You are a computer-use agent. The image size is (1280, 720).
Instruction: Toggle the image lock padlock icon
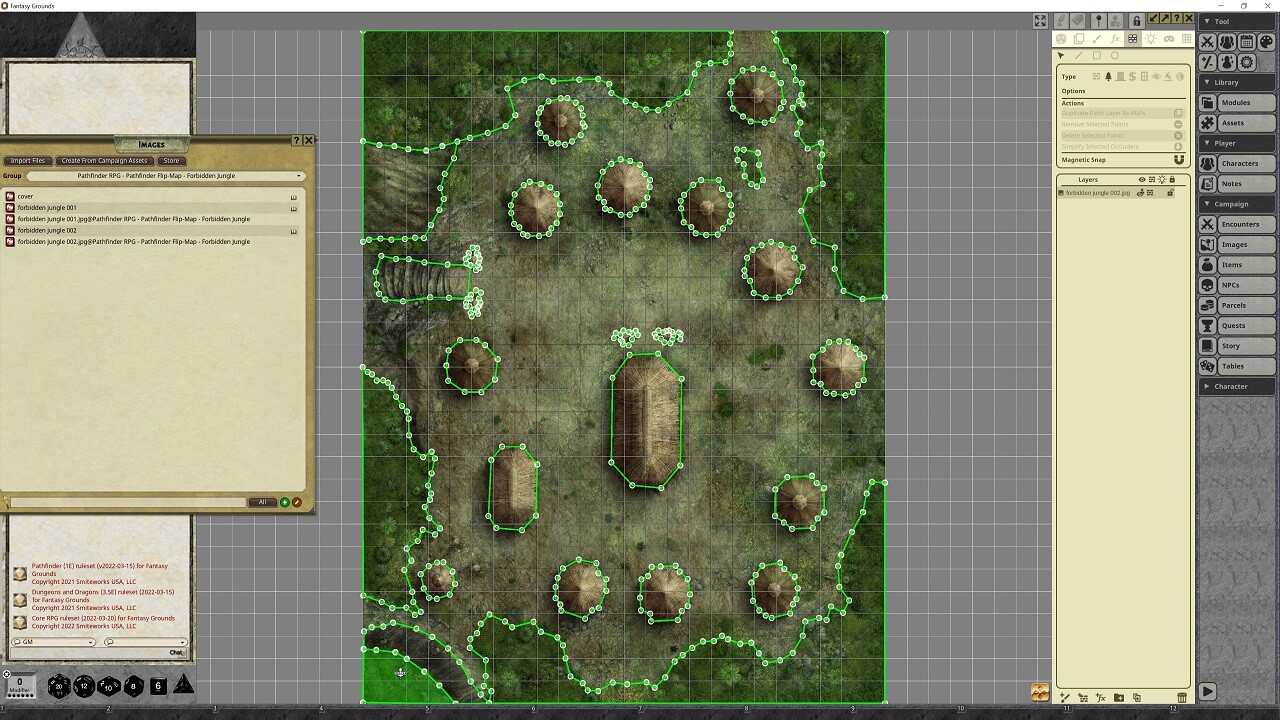pyautogui.click(x=1136, y=20)
